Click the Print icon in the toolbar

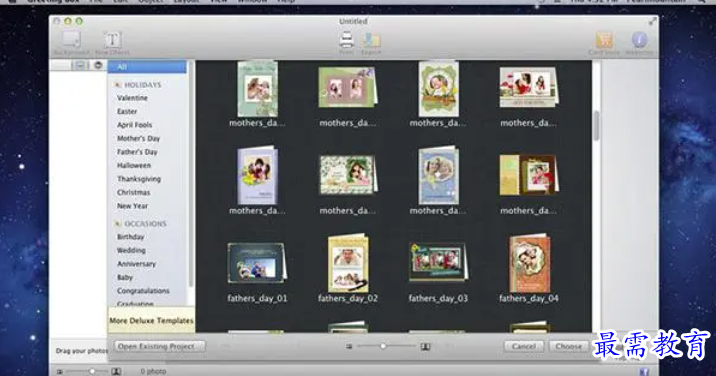point(347,40)
